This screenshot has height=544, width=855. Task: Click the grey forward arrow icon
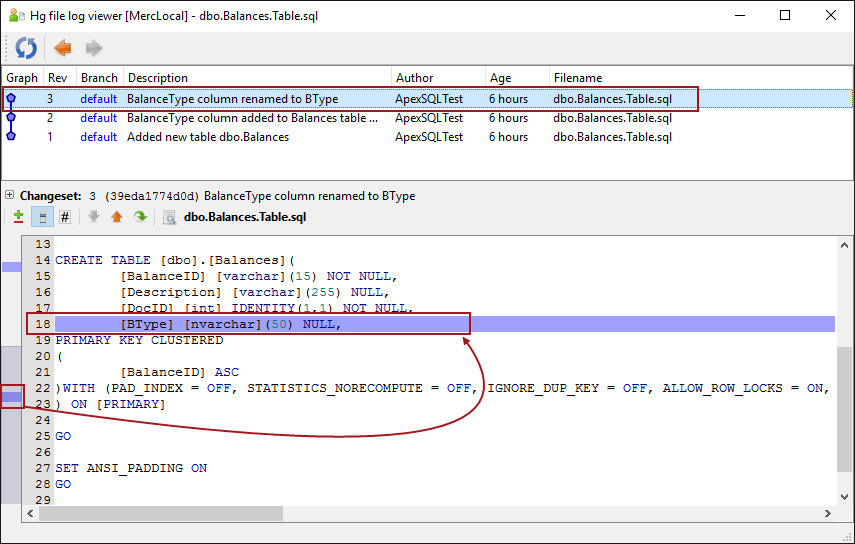94,48
